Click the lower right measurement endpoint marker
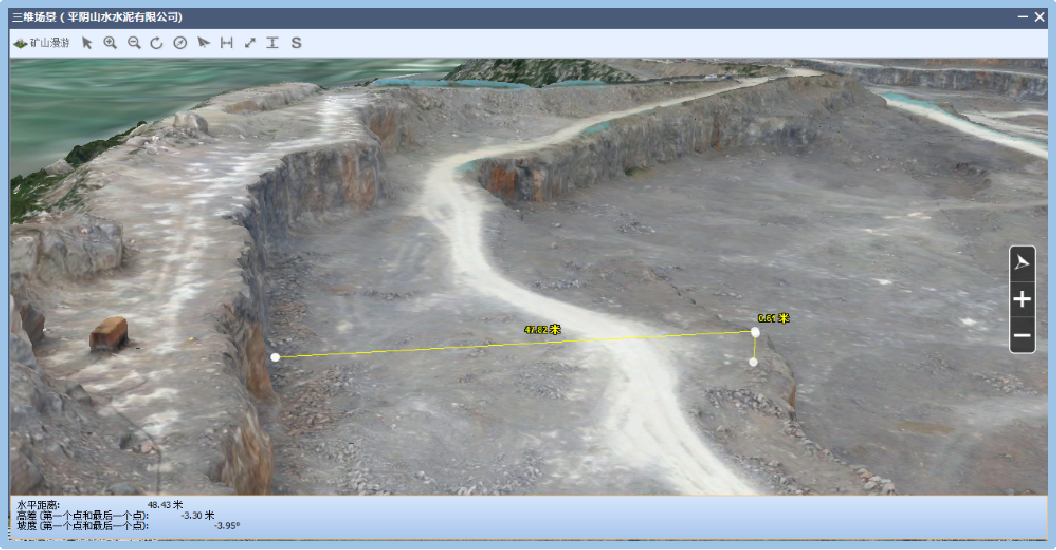 coord(754,362)
